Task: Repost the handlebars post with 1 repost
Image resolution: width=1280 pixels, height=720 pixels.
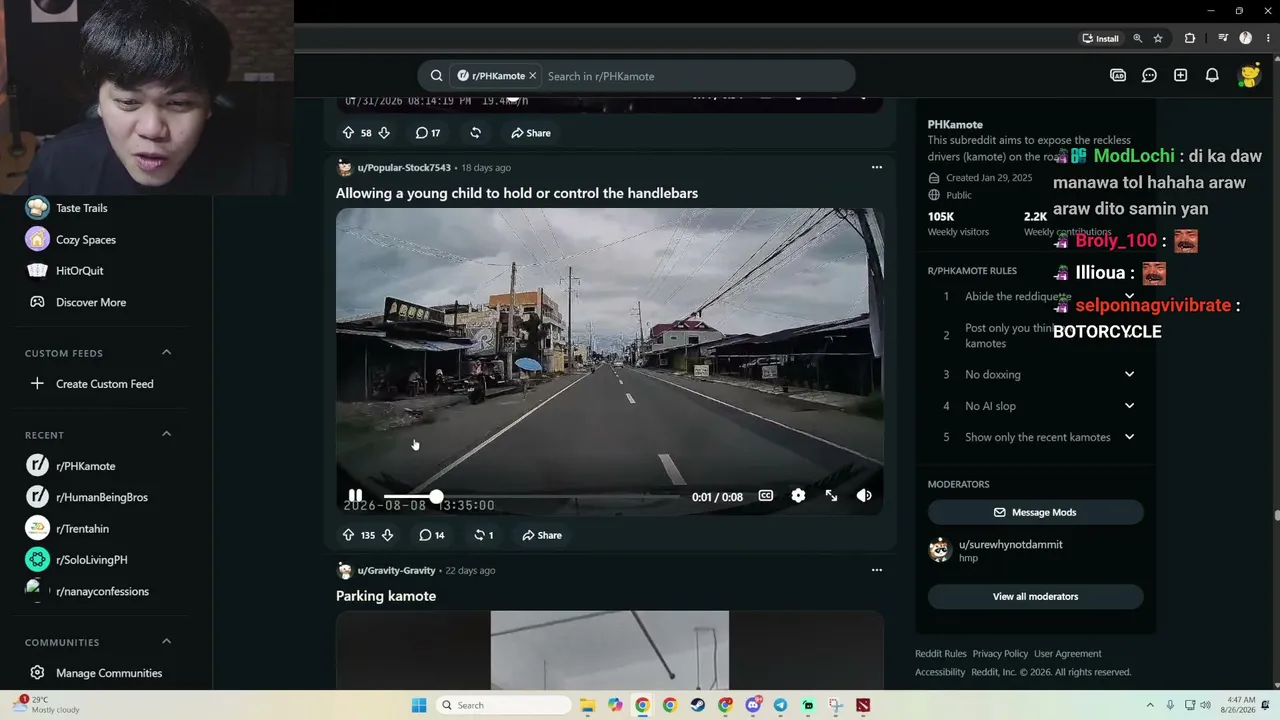Action: tap(484, 535)
